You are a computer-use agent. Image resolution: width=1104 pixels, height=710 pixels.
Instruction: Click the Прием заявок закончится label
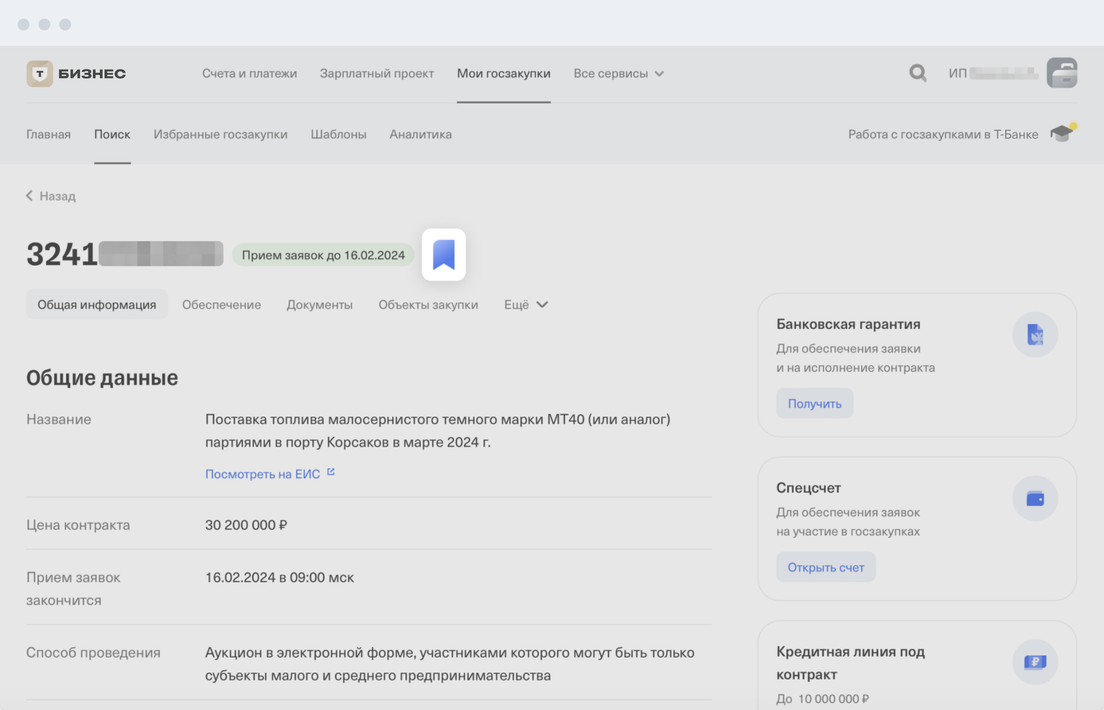[73, 589]
